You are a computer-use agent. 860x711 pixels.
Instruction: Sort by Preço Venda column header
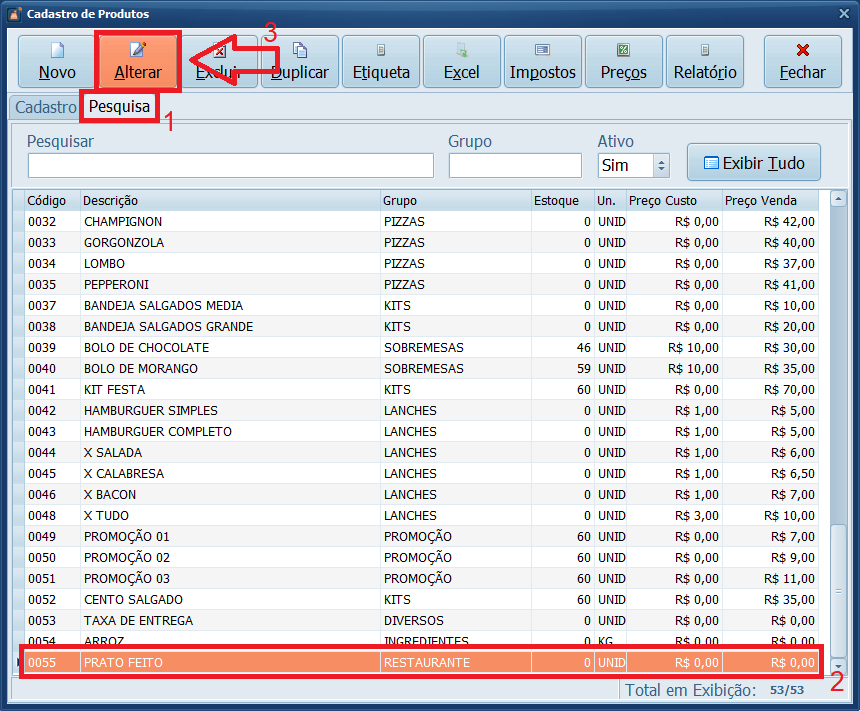770,201
